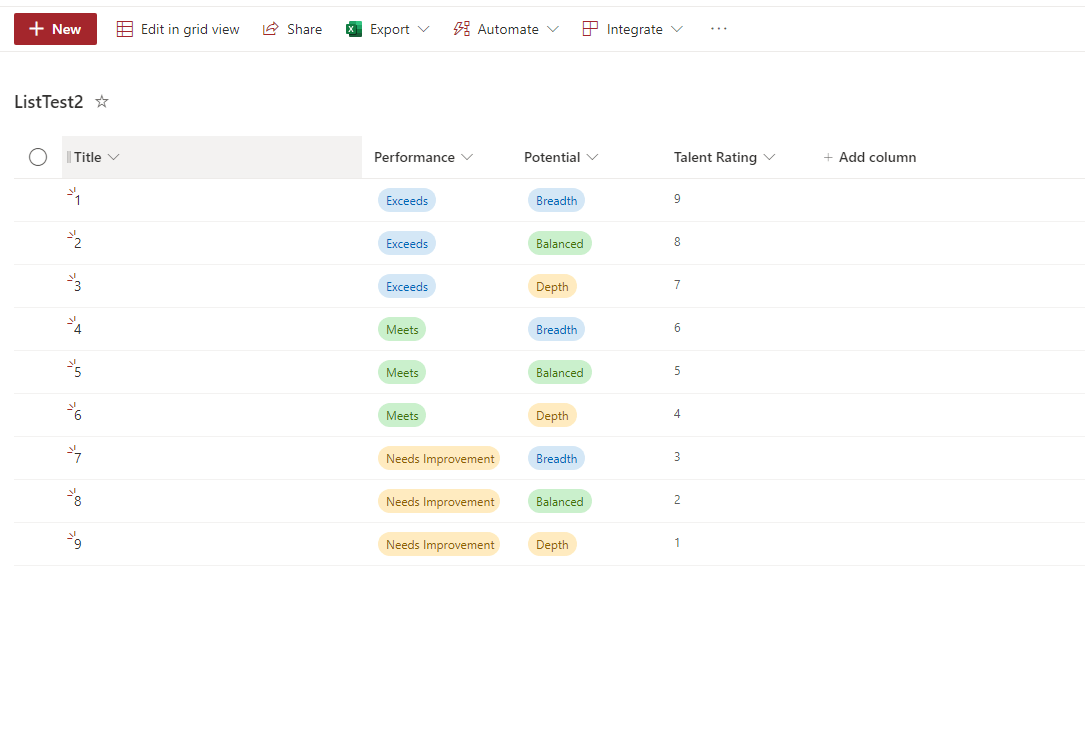Open the Talent Rating column menu
The height and width of the screenshot is (737, 1085).
[x=724, y=157]
